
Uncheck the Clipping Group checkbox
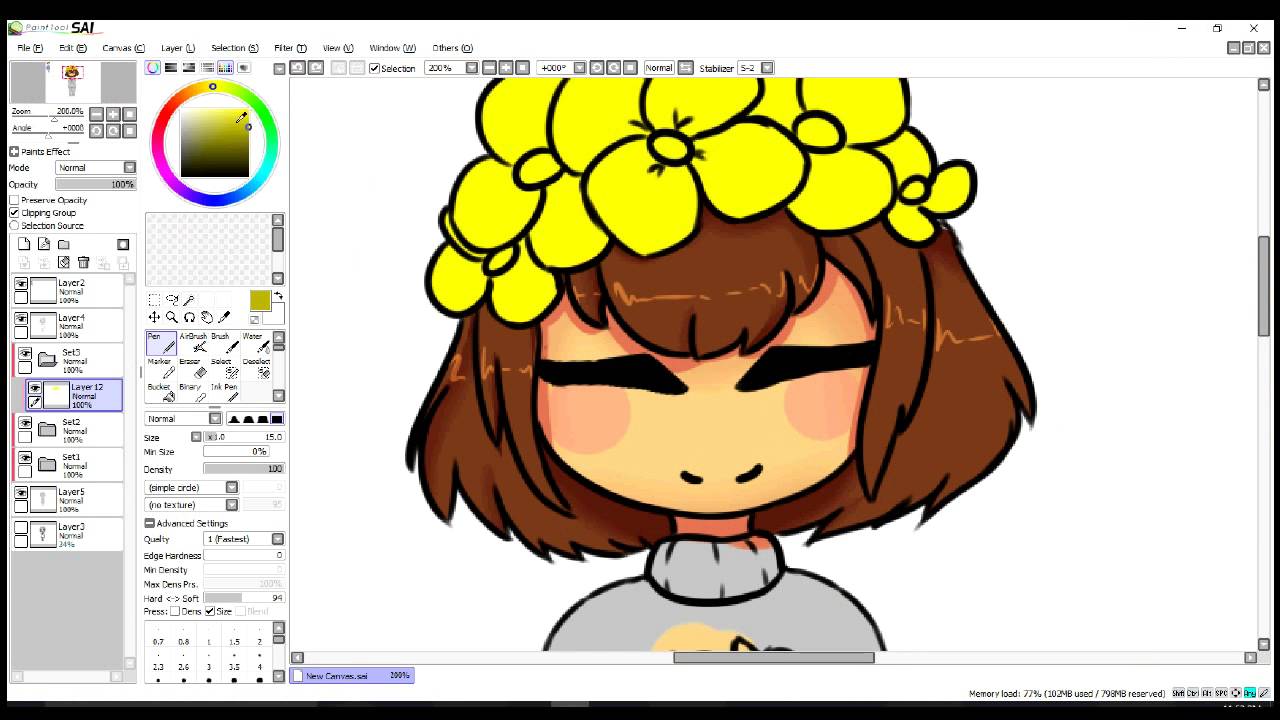14,213
